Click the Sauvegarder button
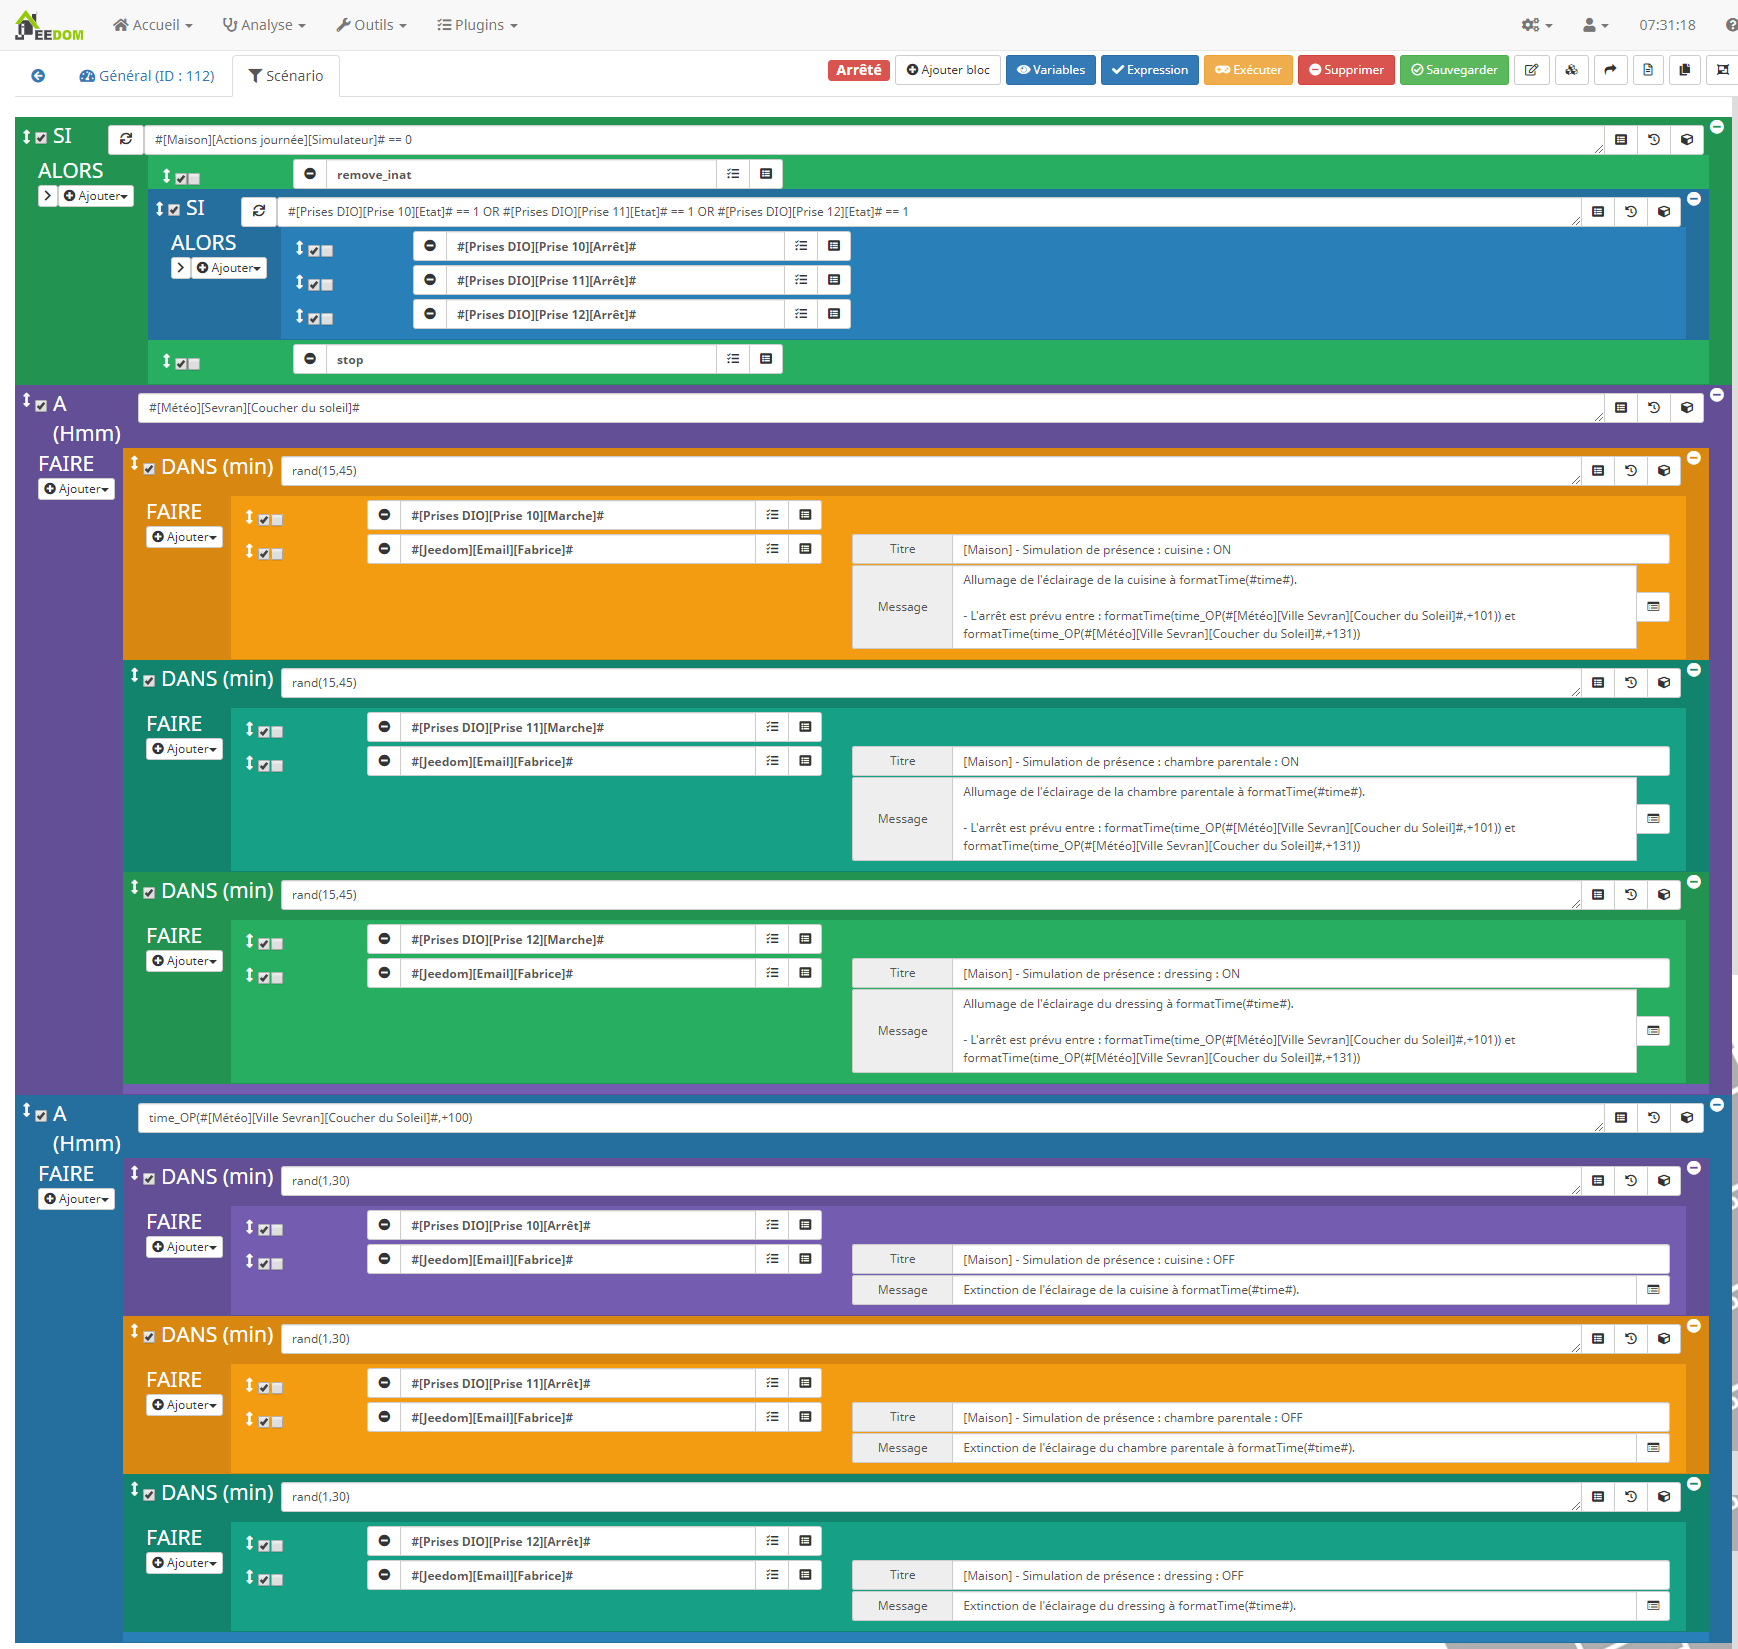The image size is (1738, 1649). pyautogui.click(x=1454, y=70)
